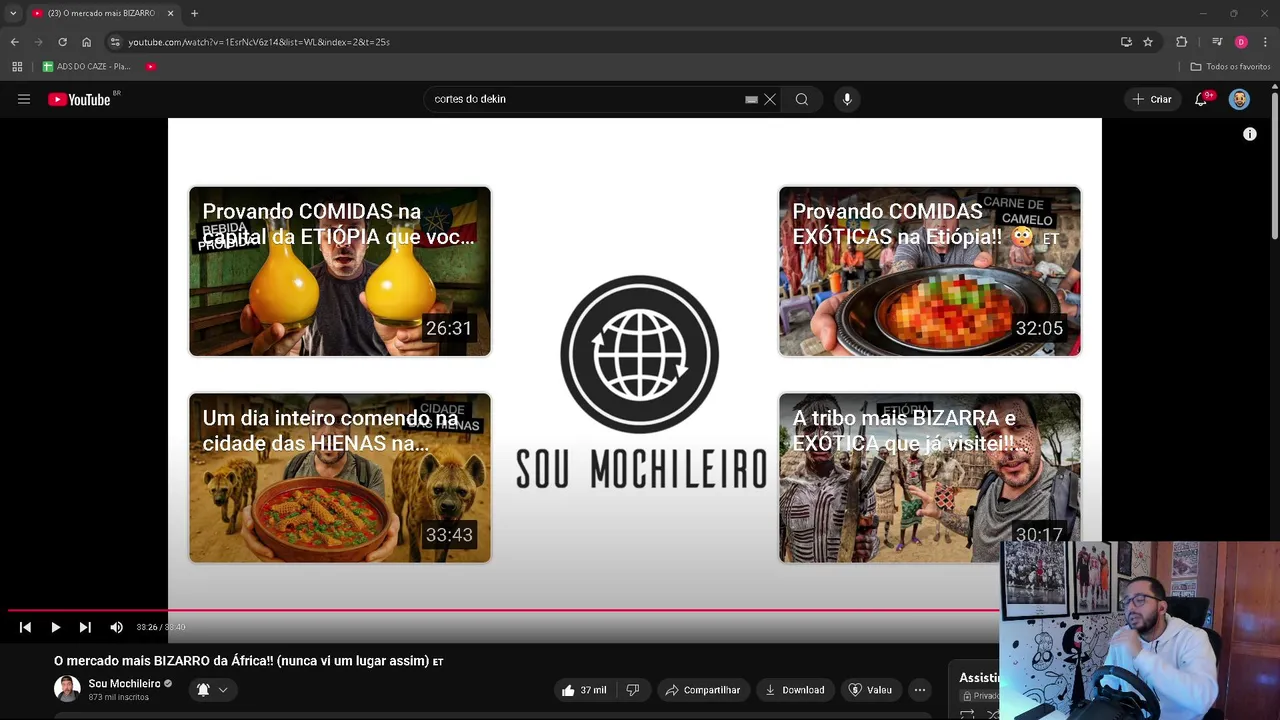The image size is (1280, 720).
Task: Play the video
Action: tap(55, 627)
